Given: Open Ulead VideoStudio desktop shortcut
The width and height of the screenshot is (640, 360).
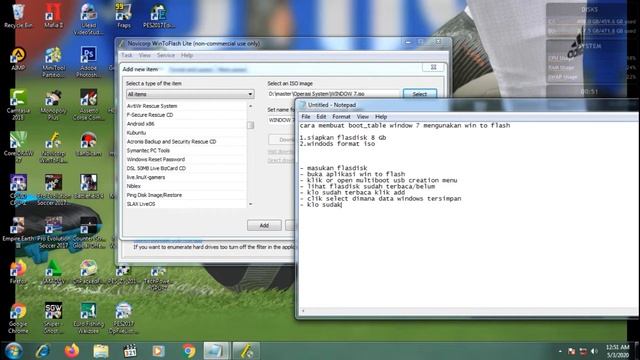Looking at the screenshot, I should click(x=88, y=19).
